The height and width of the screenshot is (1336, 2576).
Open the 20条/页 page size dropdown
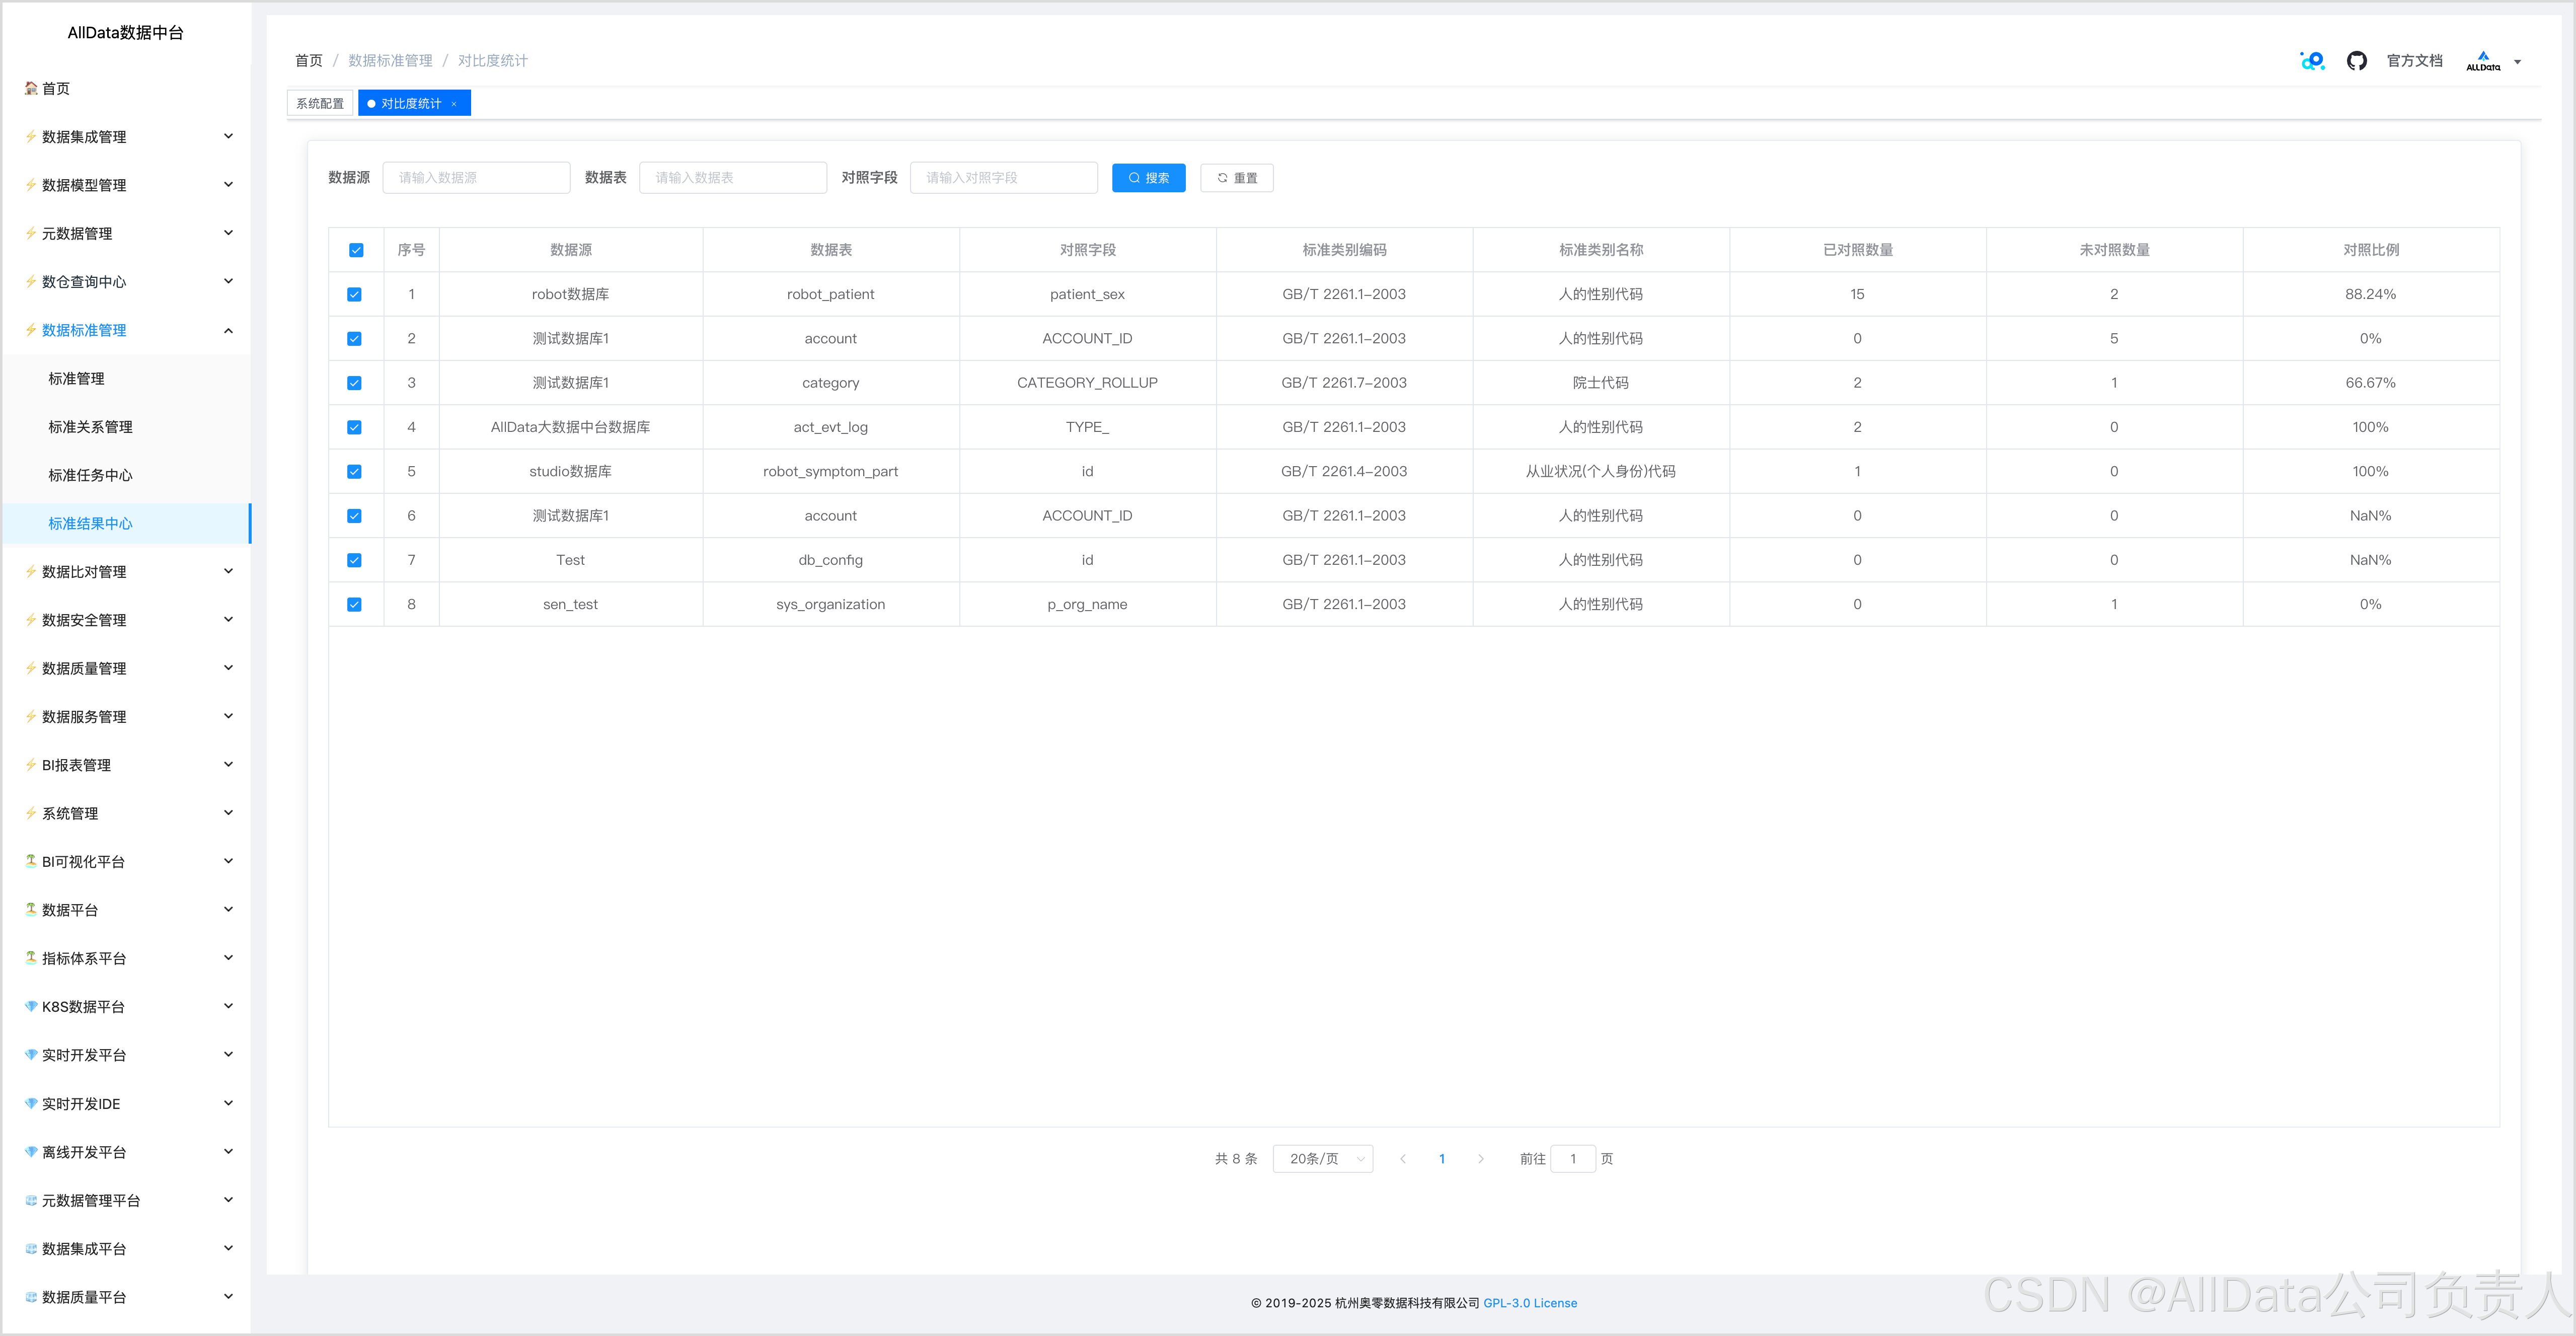tap(1322, 1159)
